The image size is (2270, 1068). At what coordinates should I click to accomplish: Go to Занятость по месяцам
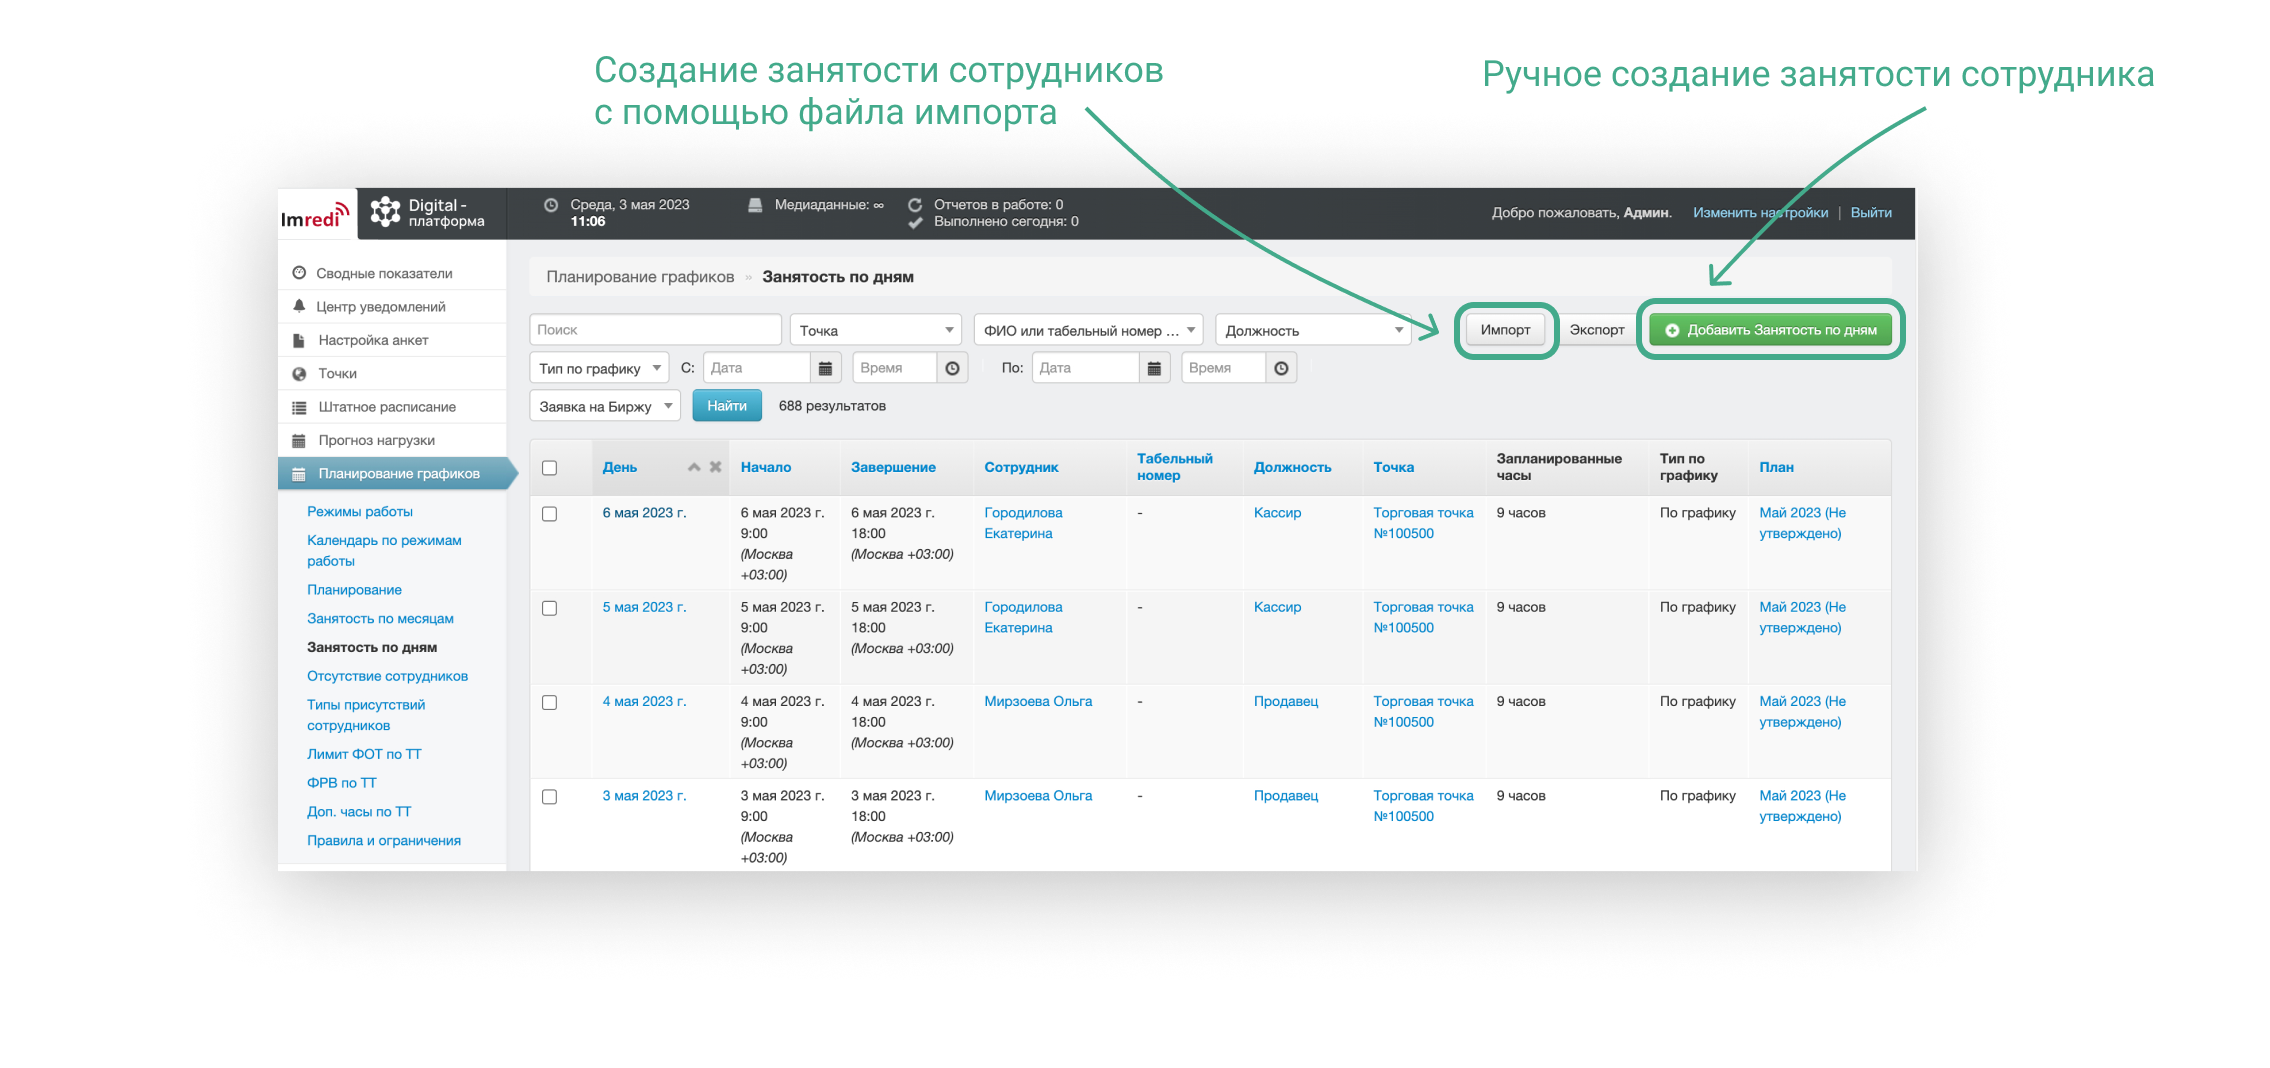pos(380,618)
